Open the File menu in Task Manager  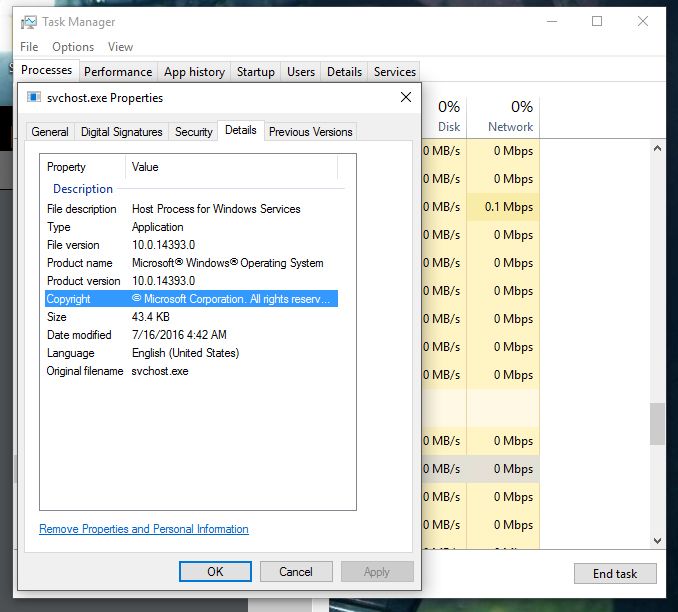29,47
